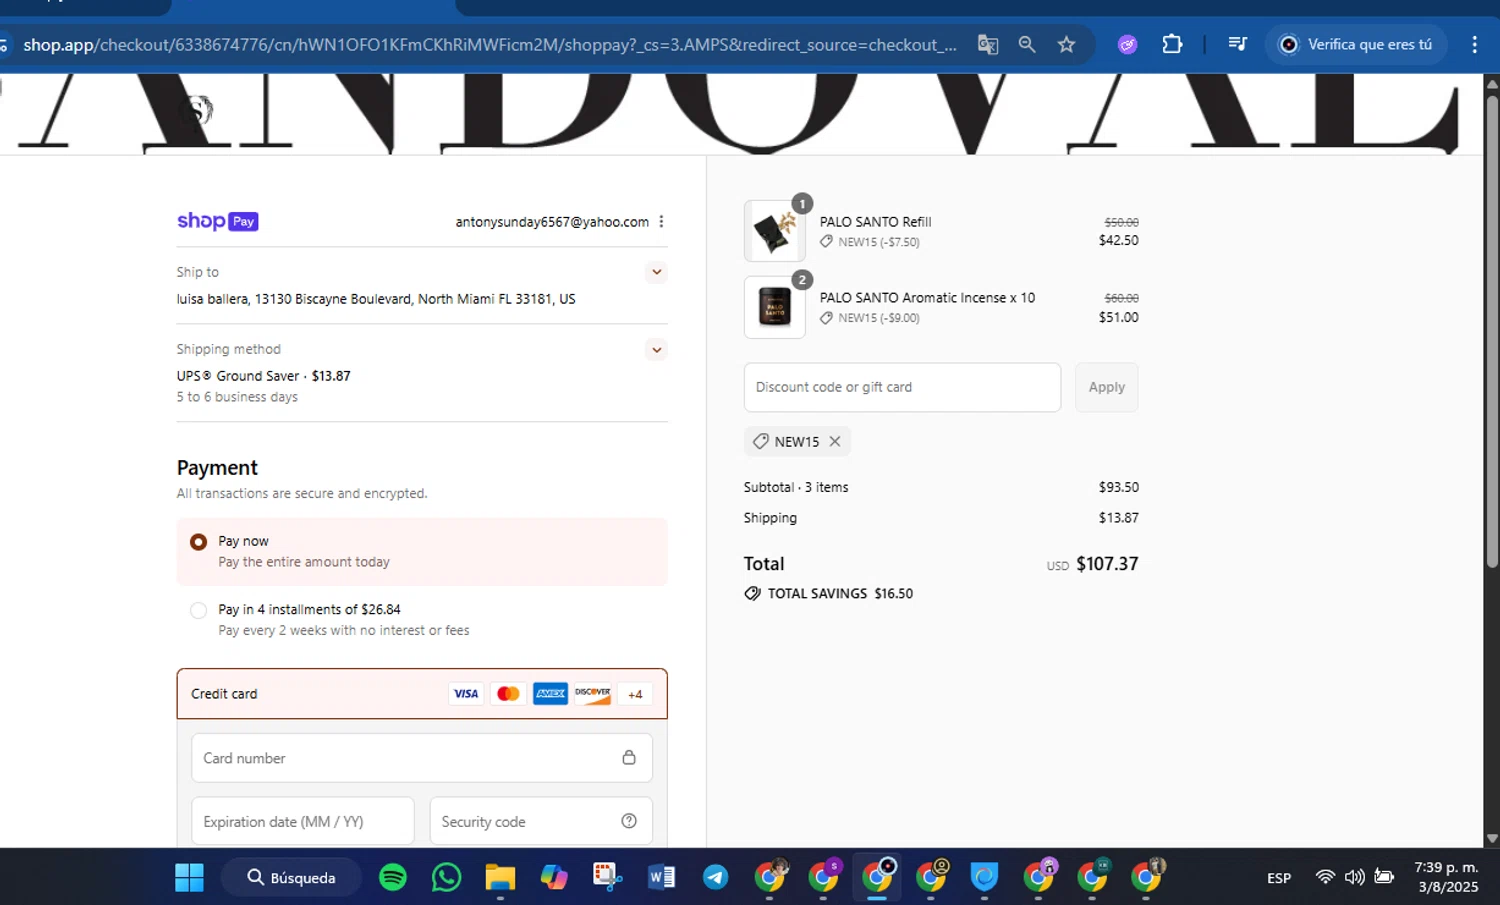The height and width of the screenshot is (905, 1500).
Task: Open the Translate page icon
Action: tap(988, 44)
